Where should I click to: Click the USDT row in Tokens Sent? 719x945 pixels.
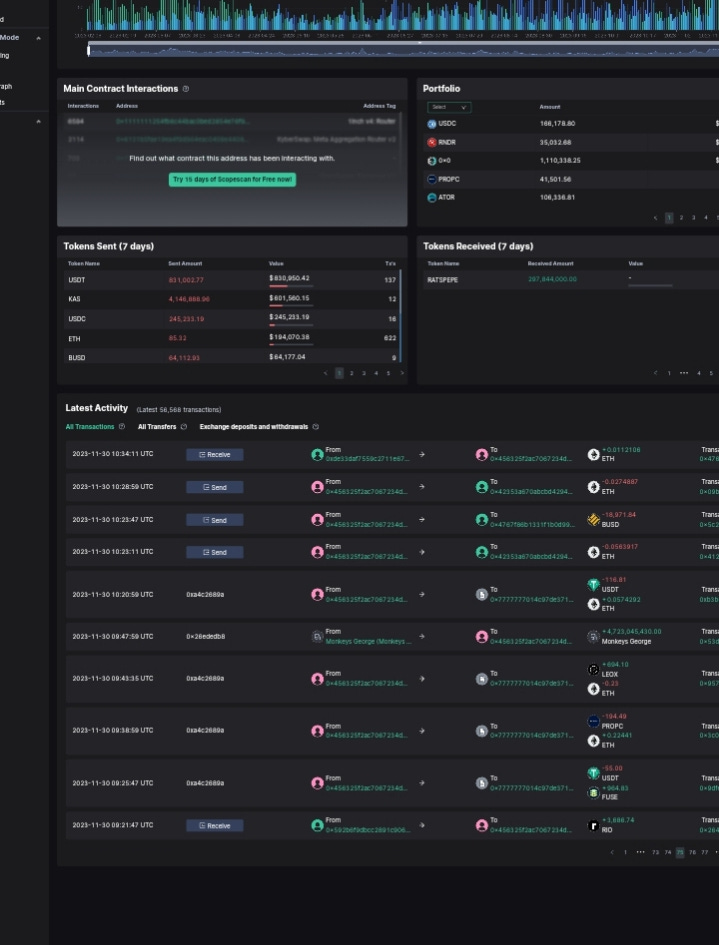231,280
